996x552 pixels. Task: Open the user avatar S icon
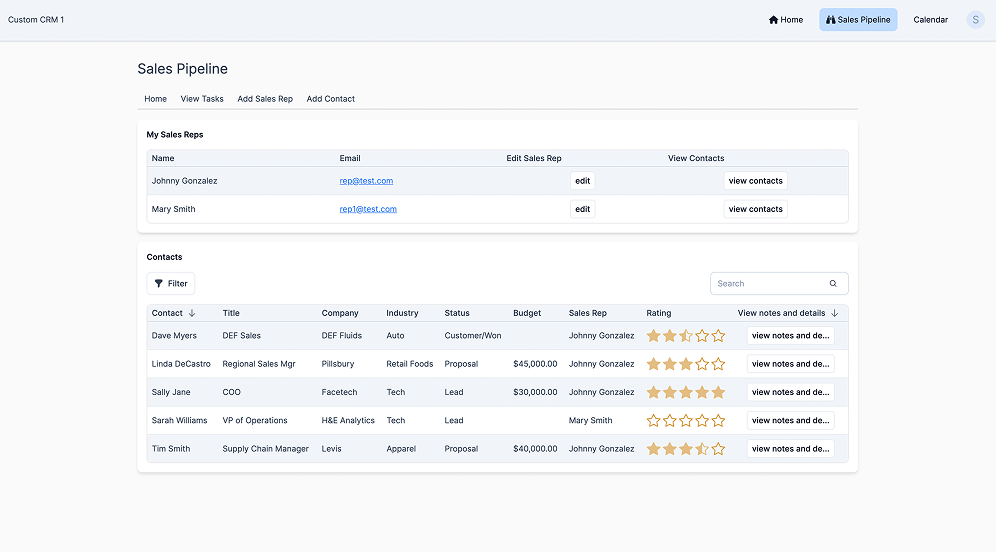click(x=975, y=20)
